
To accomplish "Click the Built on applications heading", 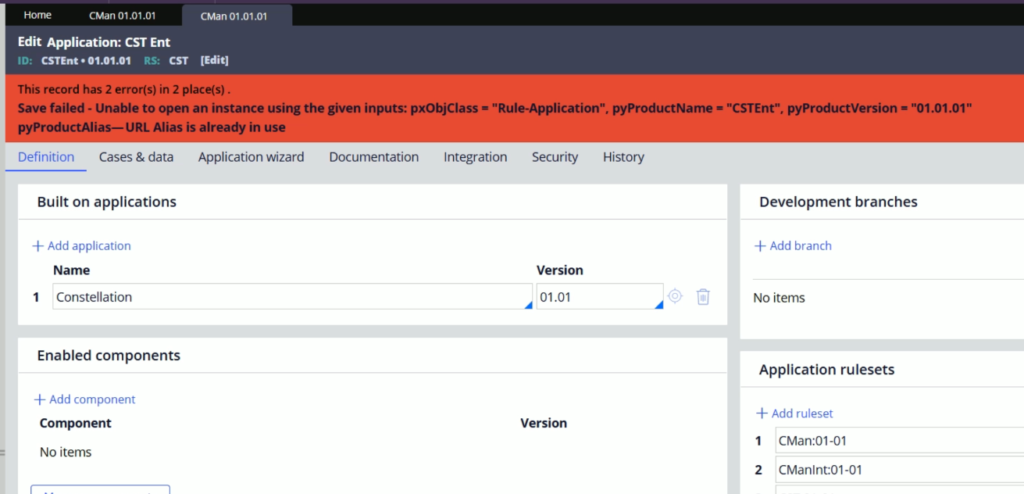I will (106, 202).
